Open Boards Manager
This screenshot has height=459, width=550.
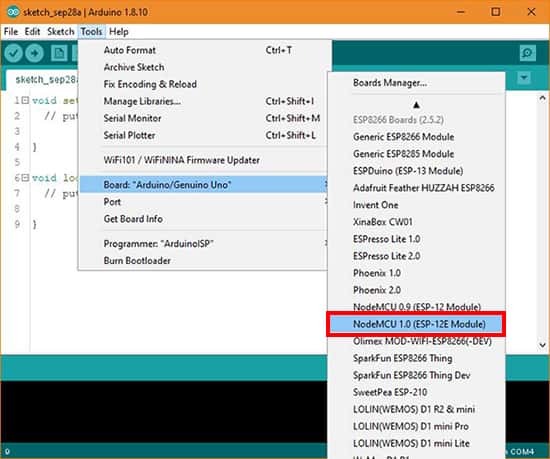click(416, 83)
